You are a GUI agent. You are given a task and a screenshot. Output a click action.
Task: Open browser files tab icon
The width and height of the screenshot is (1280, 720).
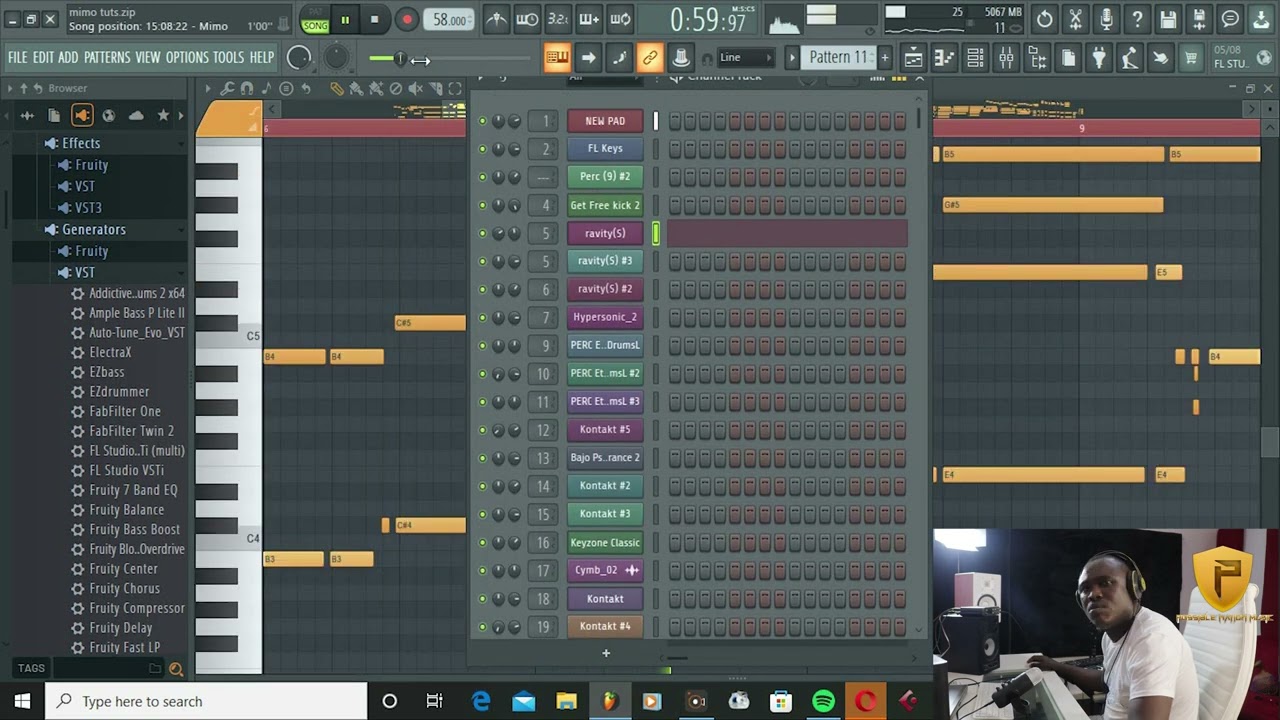pyautogui.click(x=55, y=116)
